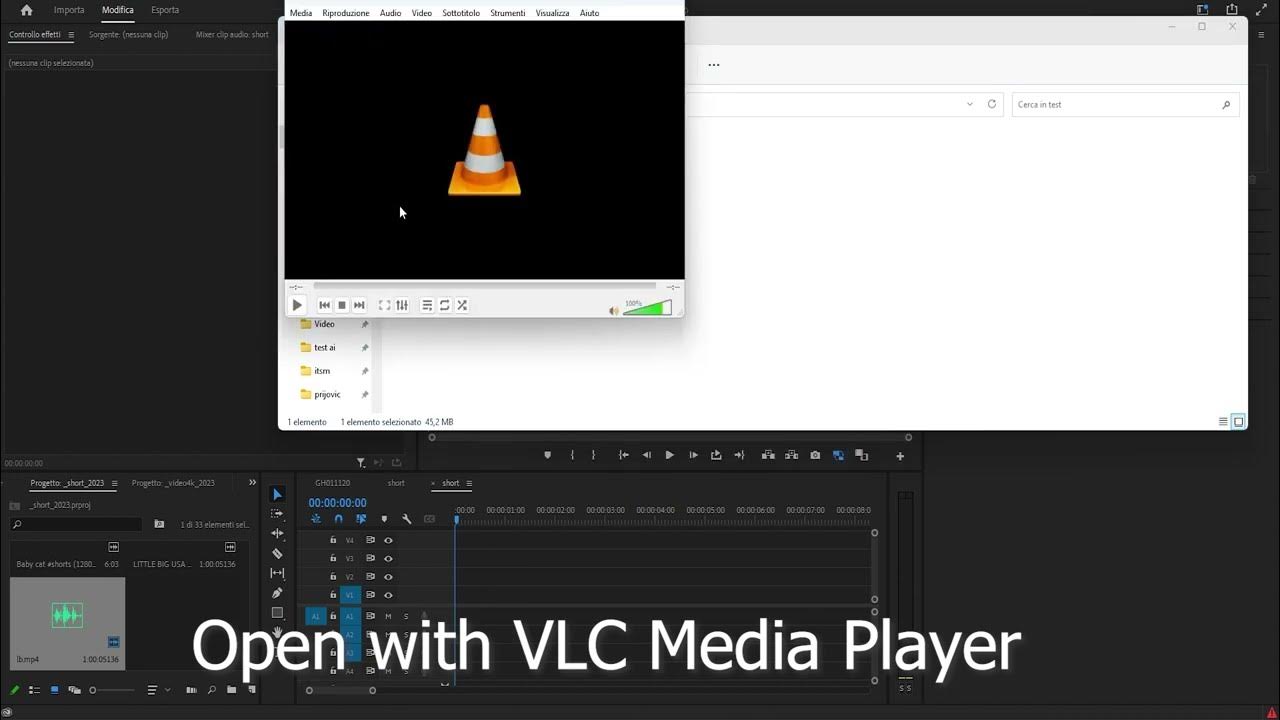Screen dimensions: 1280x720
Task: Open project sort icons dropdown
Action: [157, 690]
